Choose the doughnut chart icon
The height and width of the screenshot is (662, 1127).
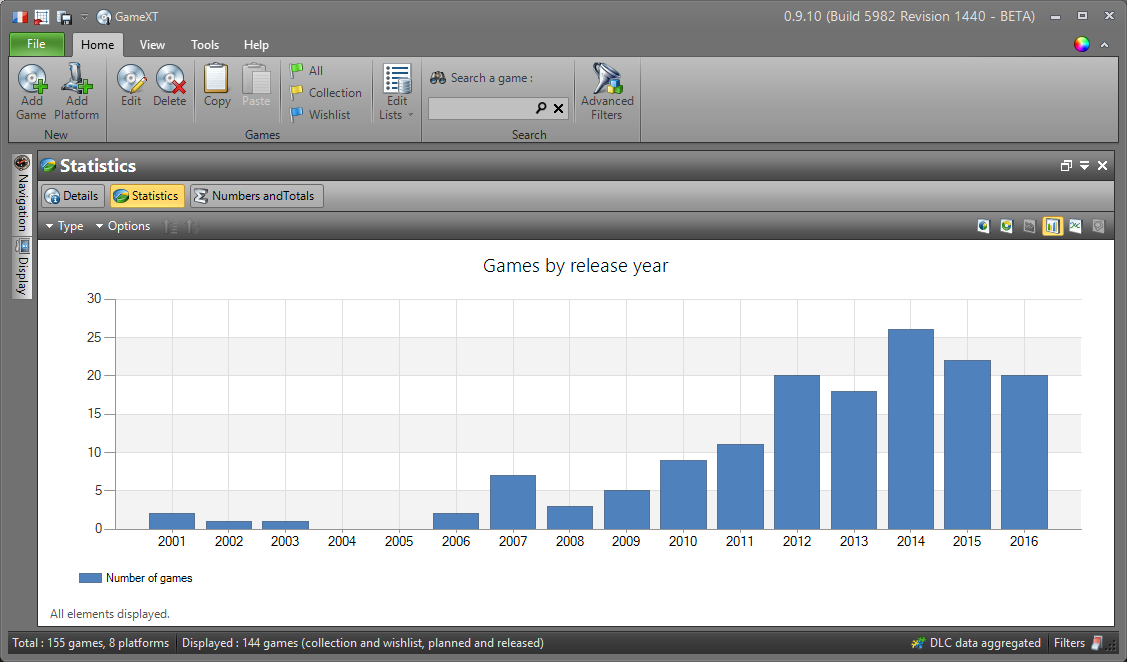tap(1007, 227)
